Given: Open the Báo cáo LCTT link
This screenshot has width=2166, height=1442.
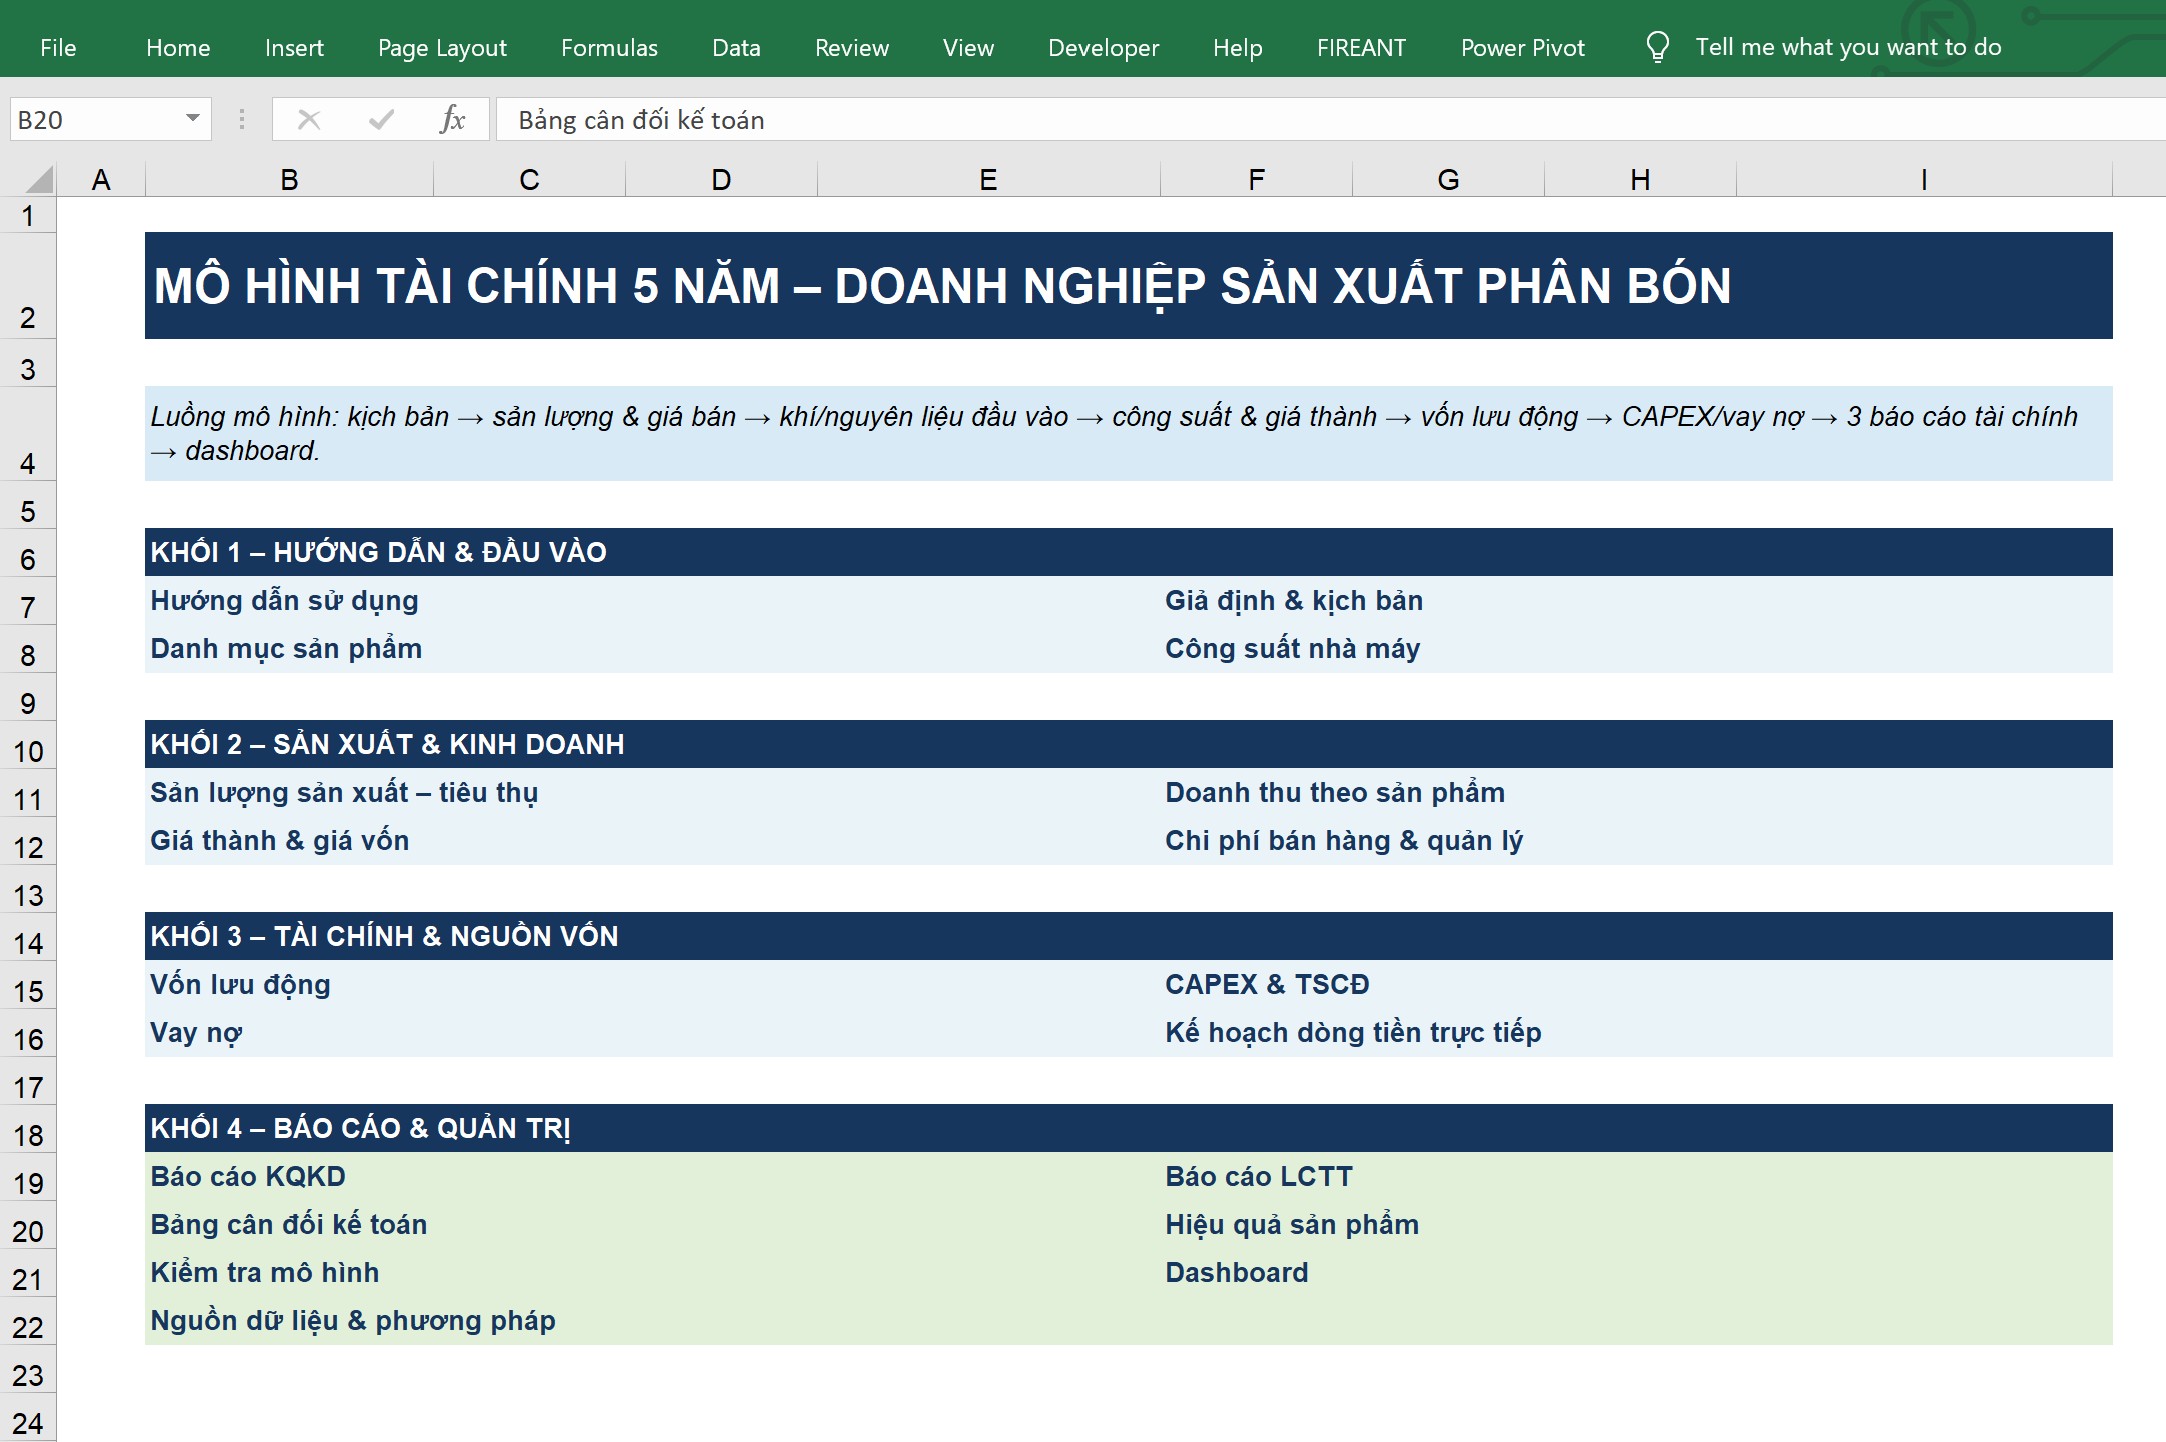Looking at the screenshot, I should tap(1258, 1177).
